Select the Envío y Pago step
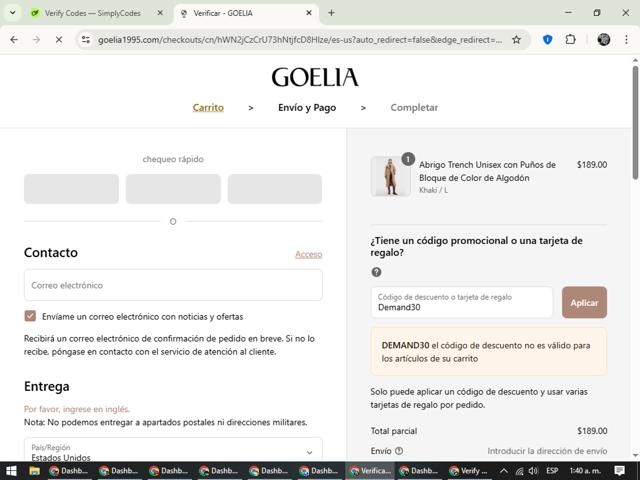 307,107
